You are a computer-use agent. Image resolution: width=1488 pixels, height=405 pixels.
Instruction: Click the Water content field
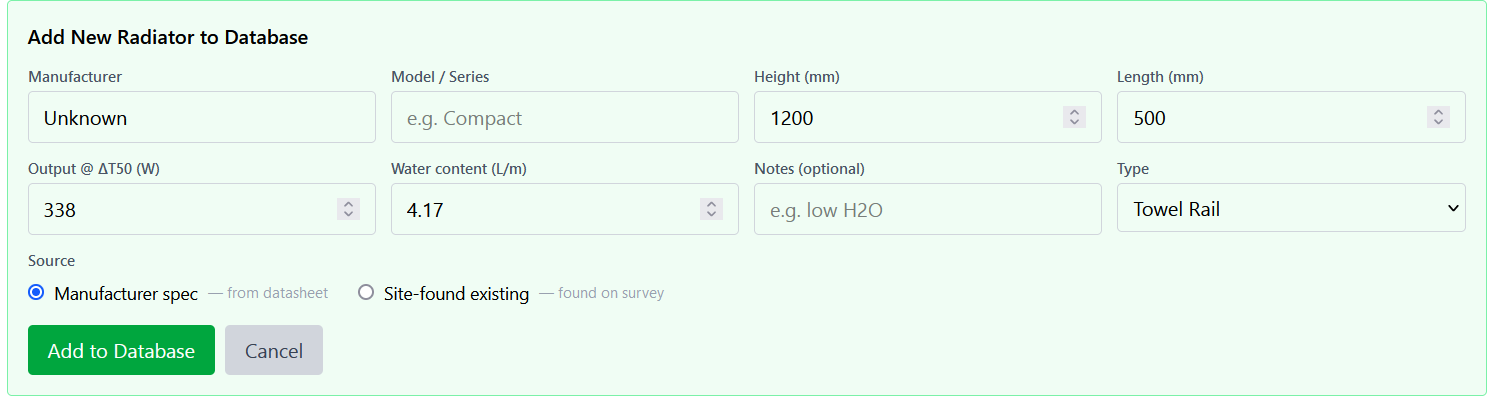tap(545, 209)
